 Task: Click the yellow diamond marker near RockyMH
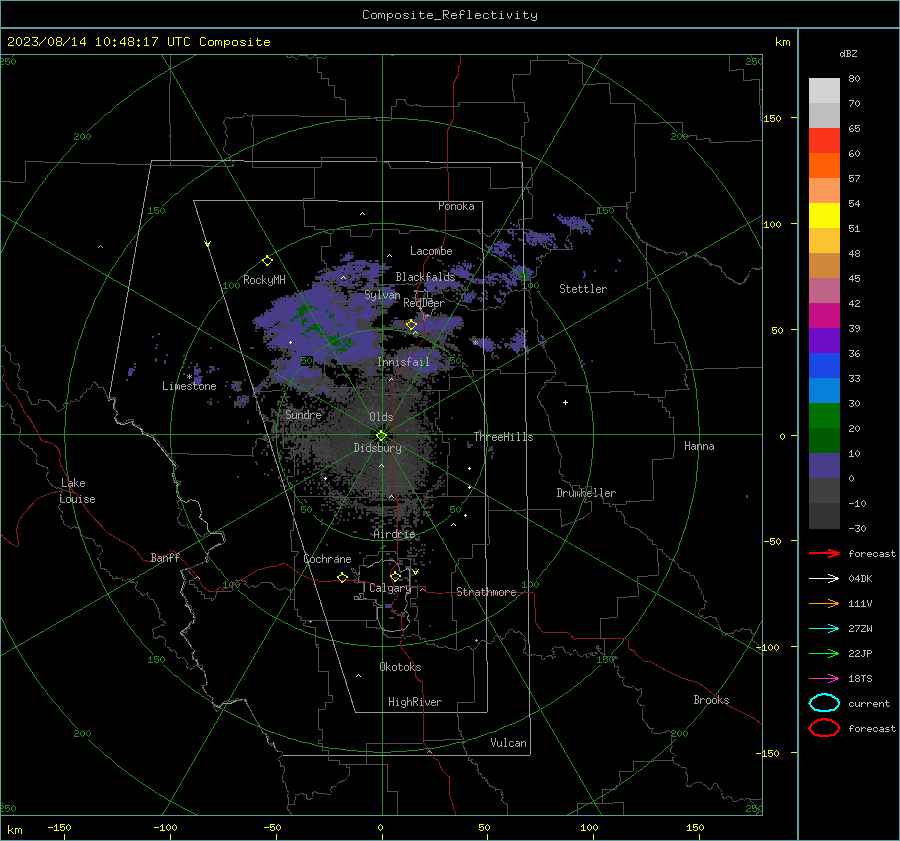pos(267,261)
